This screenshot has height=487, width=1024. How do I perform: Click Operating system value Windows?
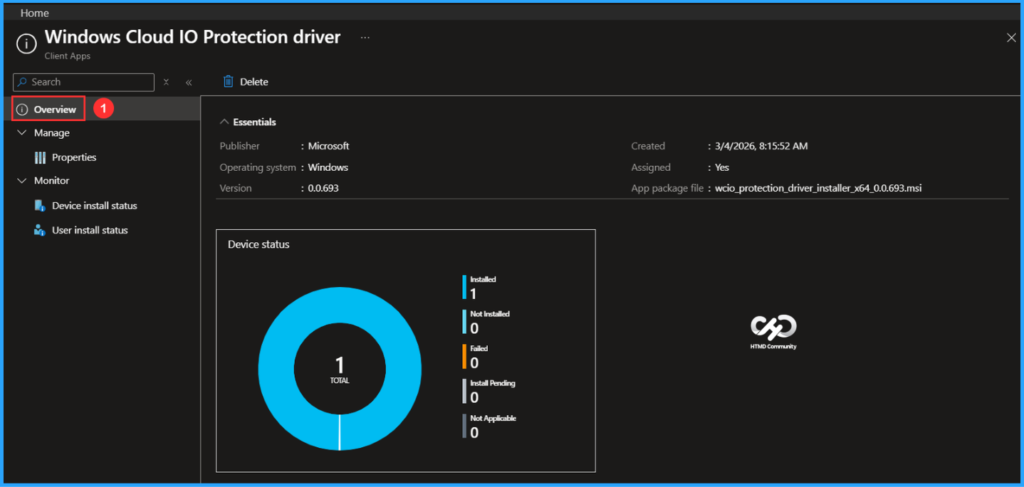click(328, 167)
